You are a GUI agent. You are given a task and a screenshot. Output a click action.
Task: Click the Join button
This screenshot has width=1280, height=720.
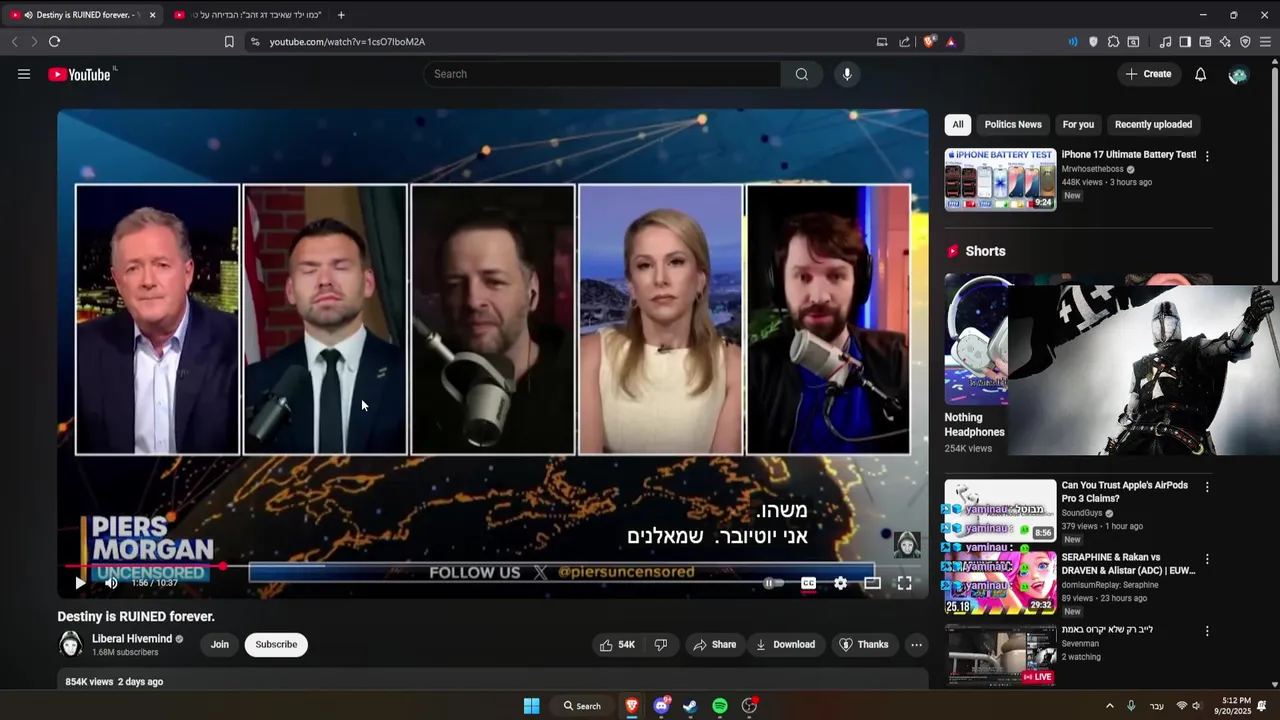click(220, 645)
